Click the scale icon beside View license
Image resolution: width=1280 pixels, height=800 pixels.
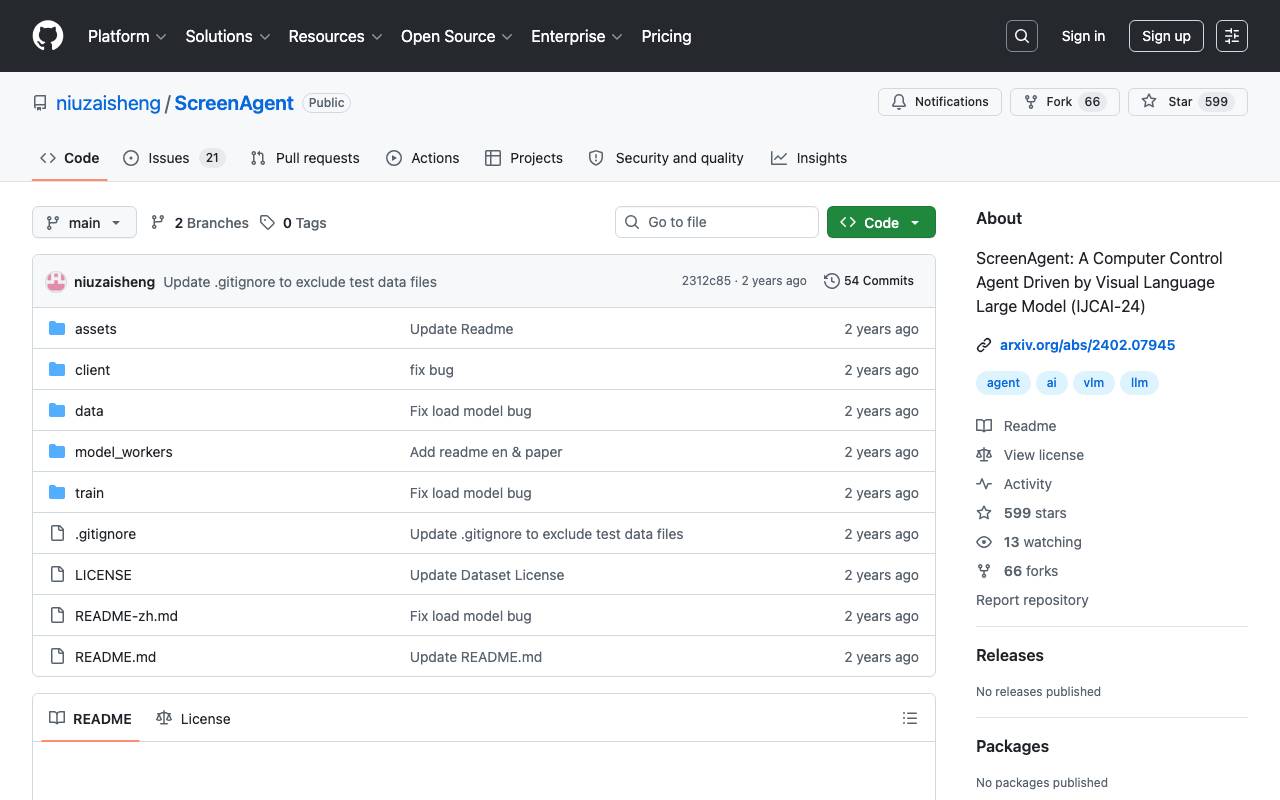pos(984,455)
